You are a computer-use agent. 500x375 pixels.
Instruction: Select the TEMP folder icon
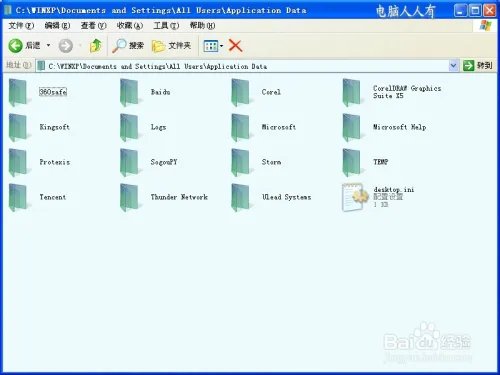[x=352, y=162]
